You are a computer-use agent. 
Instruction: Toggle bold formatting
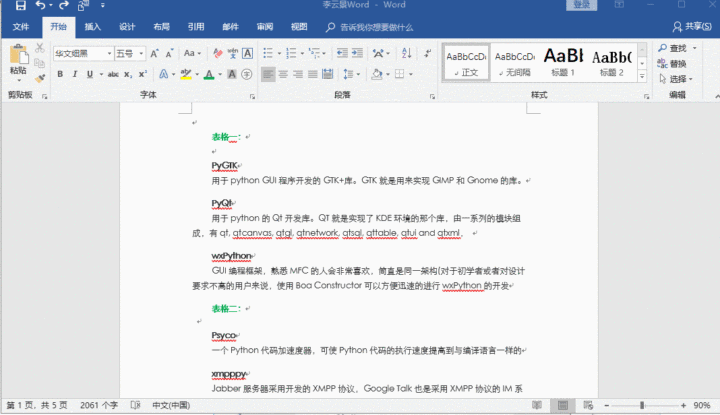(x=61, y=74)
